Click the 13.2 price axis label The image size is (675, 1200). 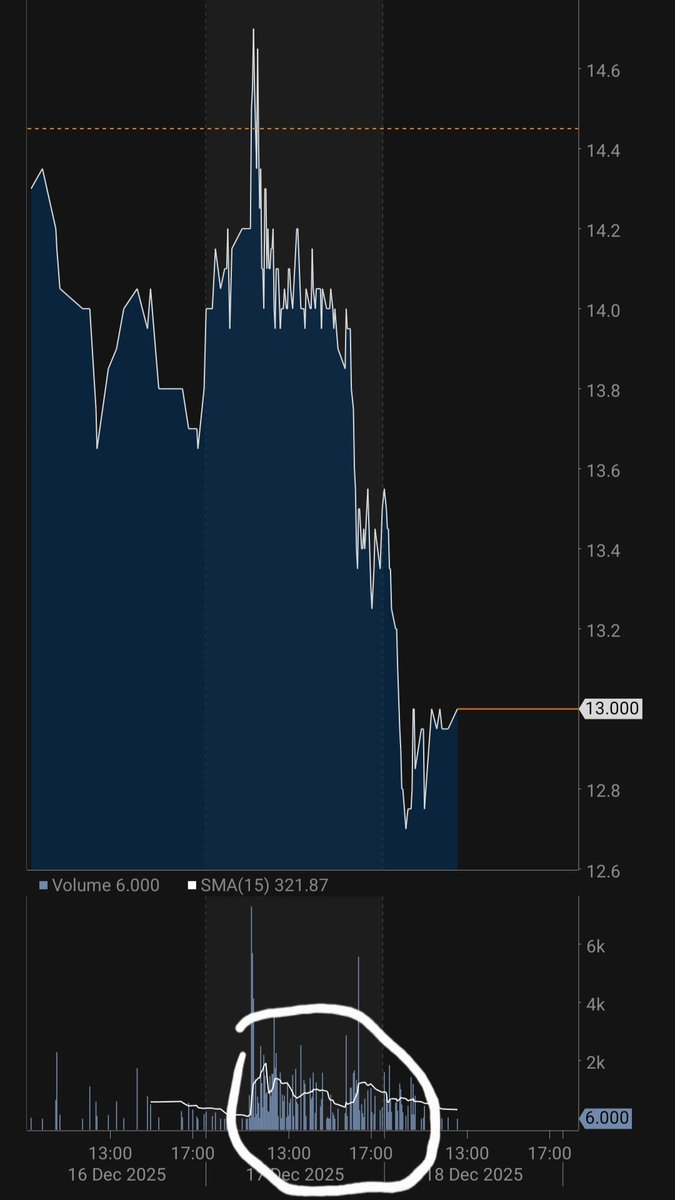604,631
